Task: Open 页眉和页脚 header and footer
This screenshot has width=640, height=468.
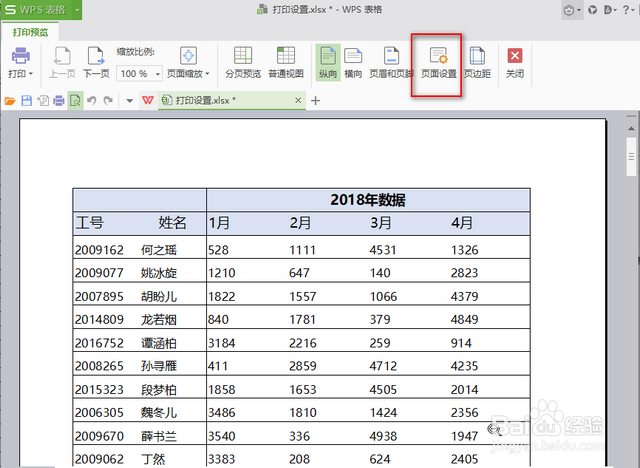Action: click(391, 62)
